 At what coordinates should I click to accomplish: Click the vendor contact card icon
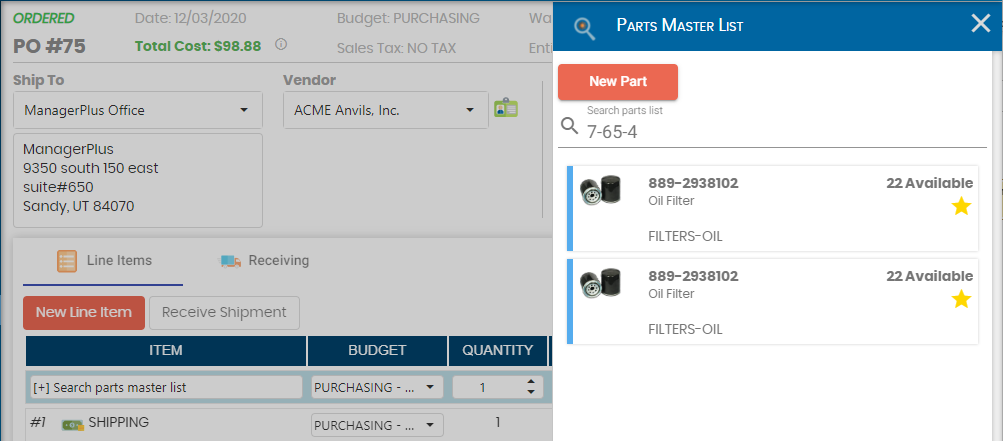pyautogui.click(x=506, y=109)
